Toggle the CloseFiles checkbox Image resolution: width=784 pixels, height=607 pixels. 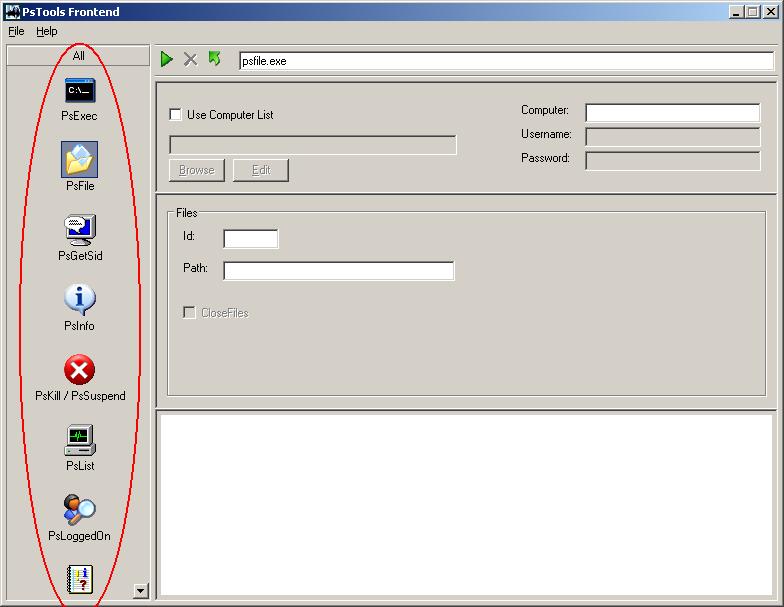pos(189,312)
